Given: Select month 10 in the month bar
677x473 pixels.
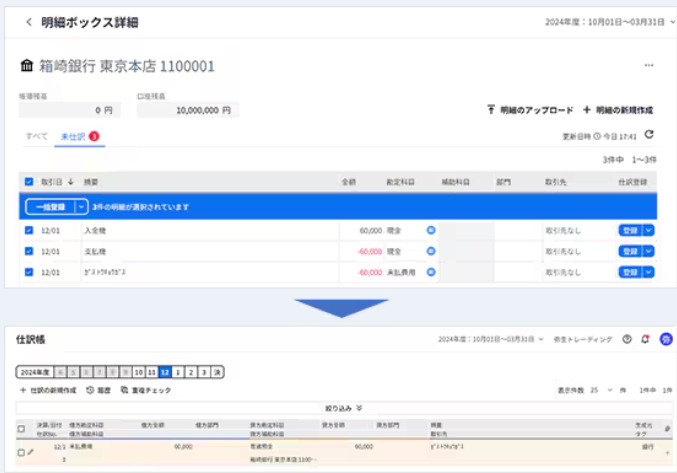Looking at the screenshot, I should coord(139,372).
